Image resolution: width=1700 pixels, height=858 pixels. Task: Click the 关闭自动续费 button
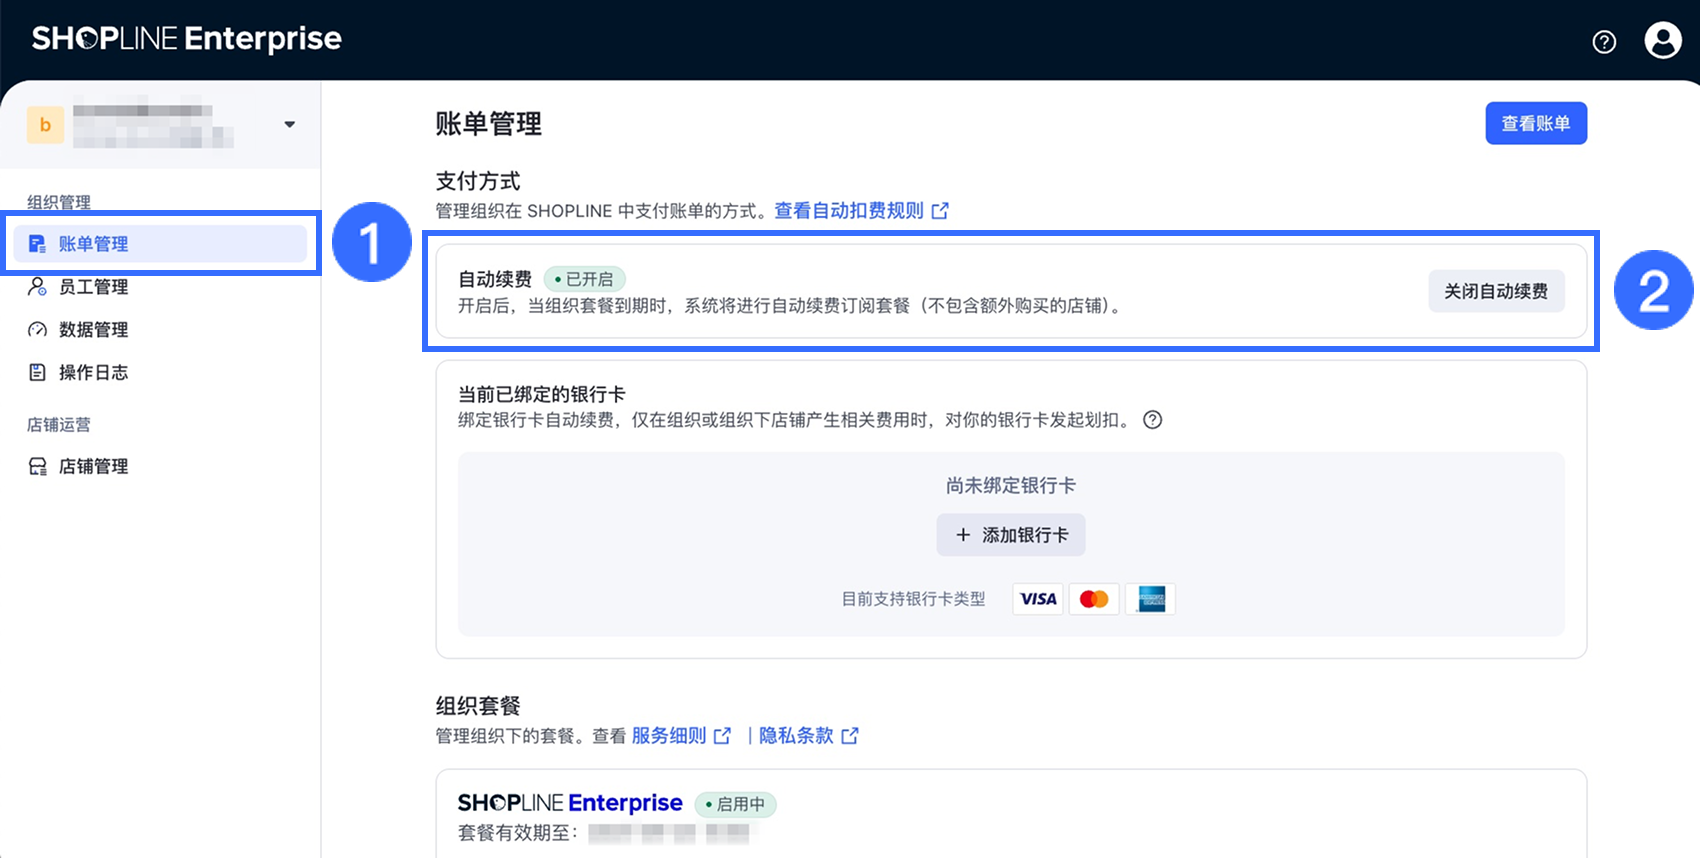click(x=1496, y=291)
